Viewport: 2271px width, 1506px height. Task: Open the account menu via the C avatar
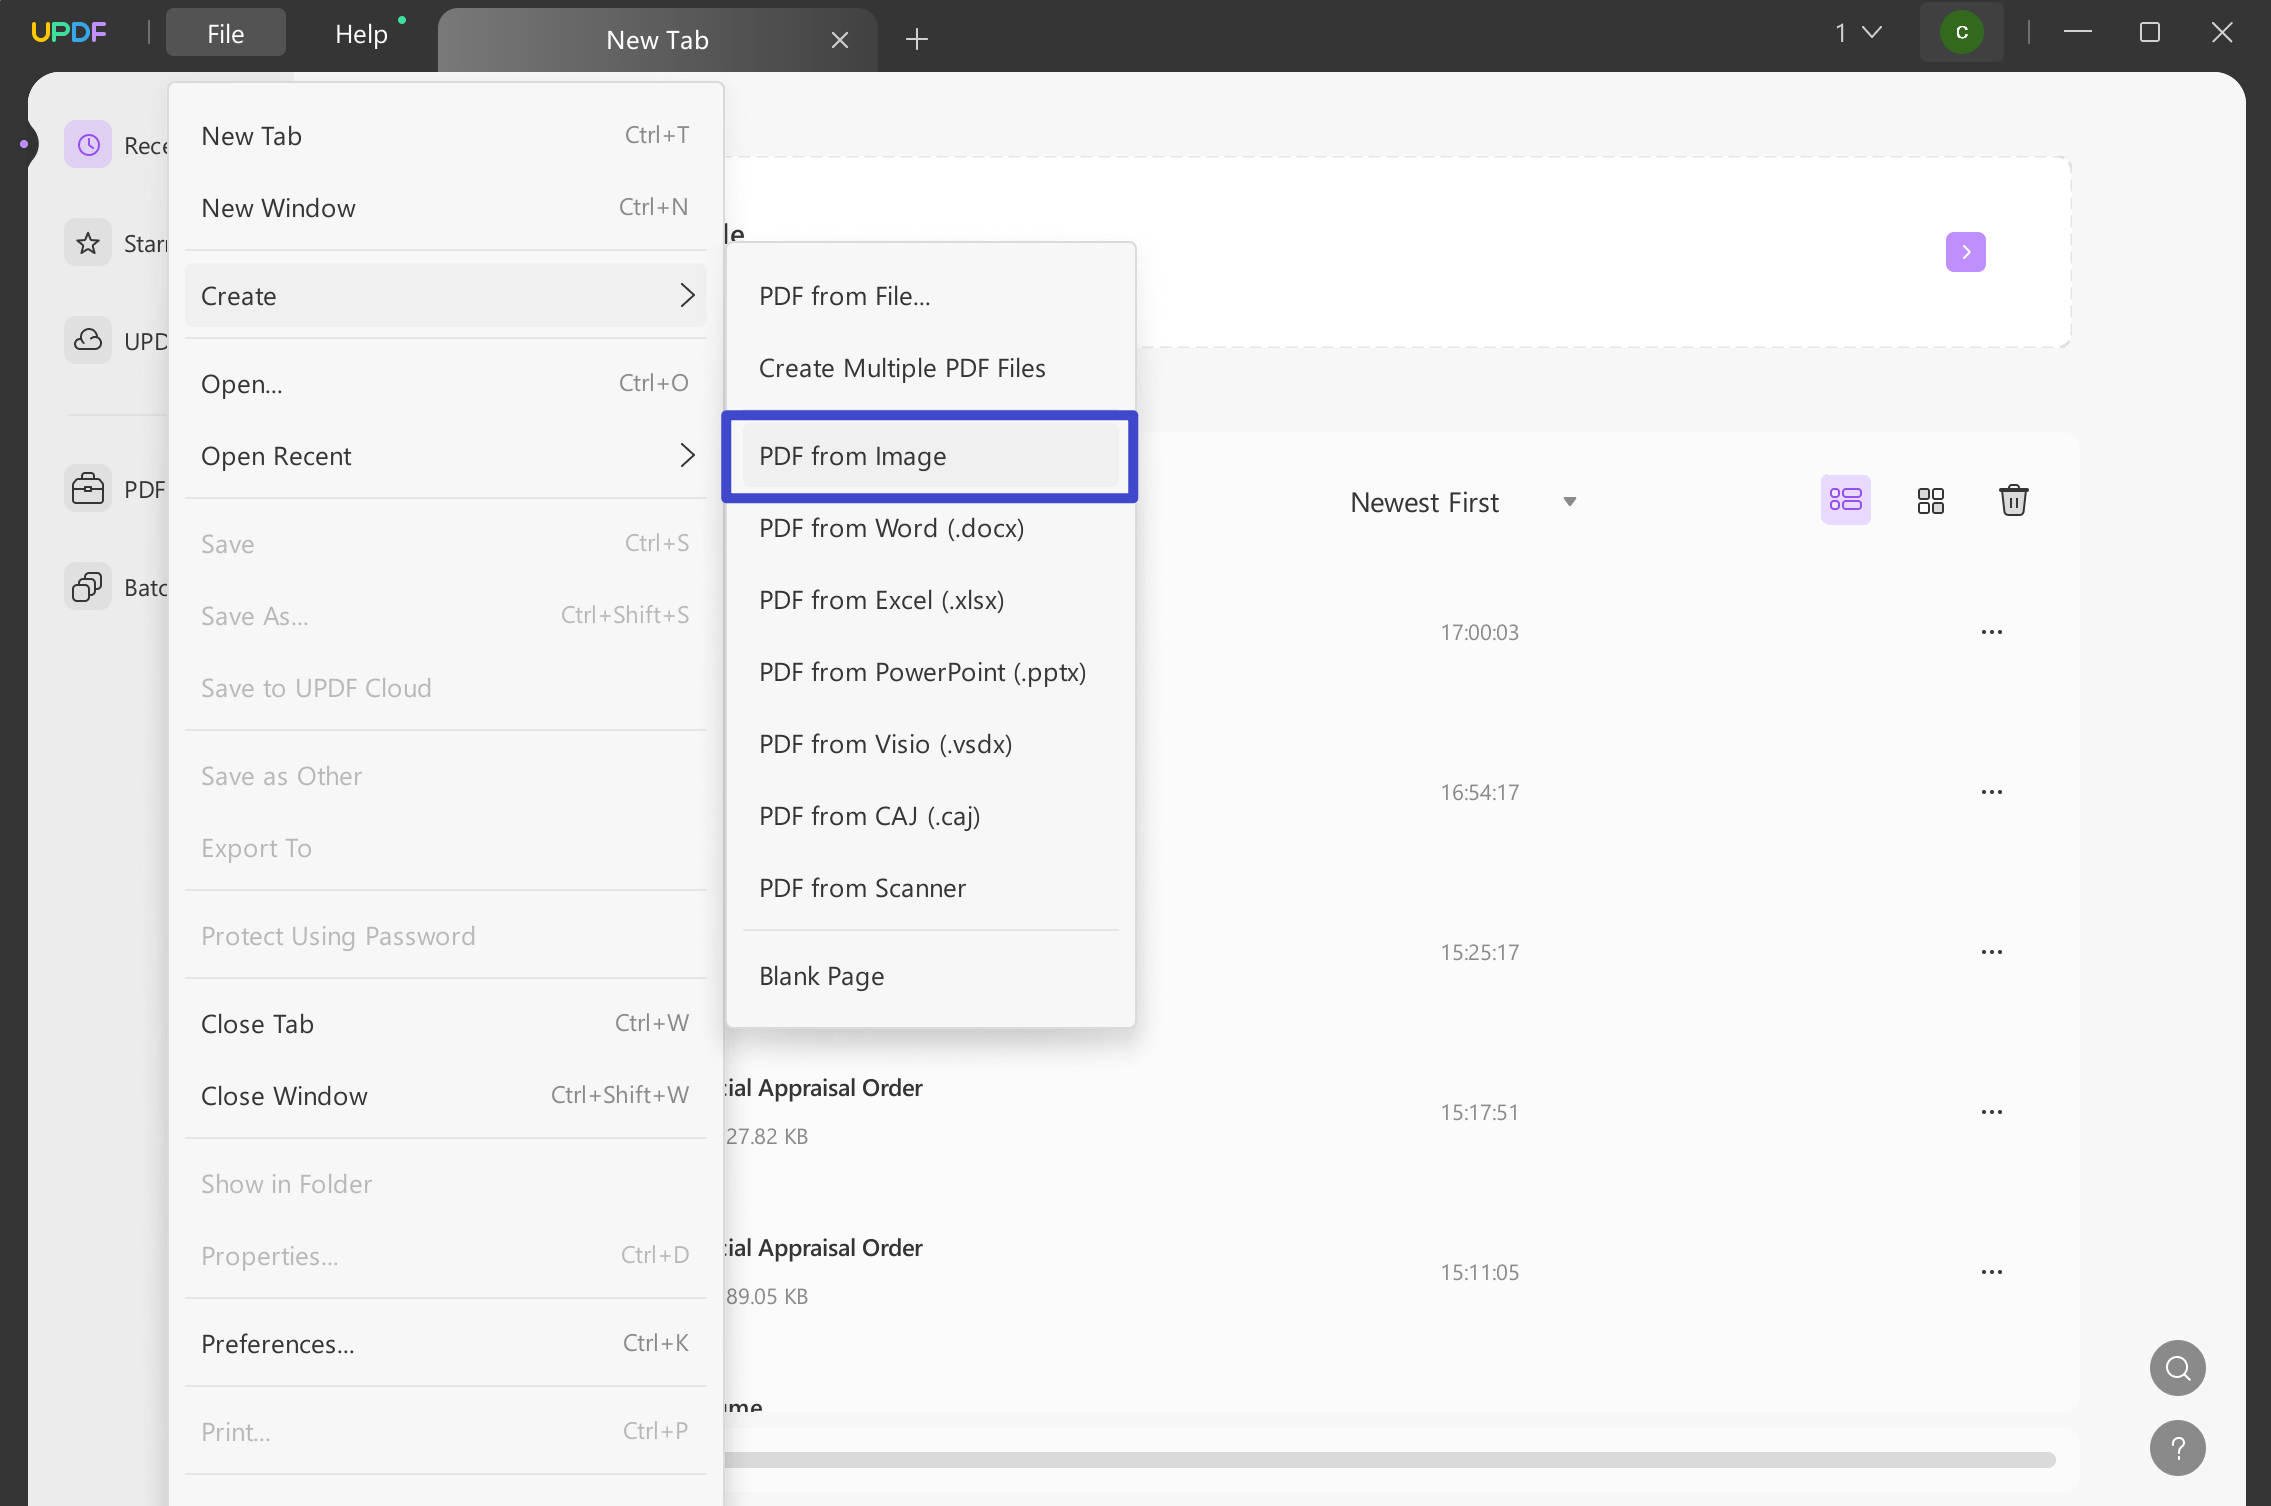pos(1961,32)
